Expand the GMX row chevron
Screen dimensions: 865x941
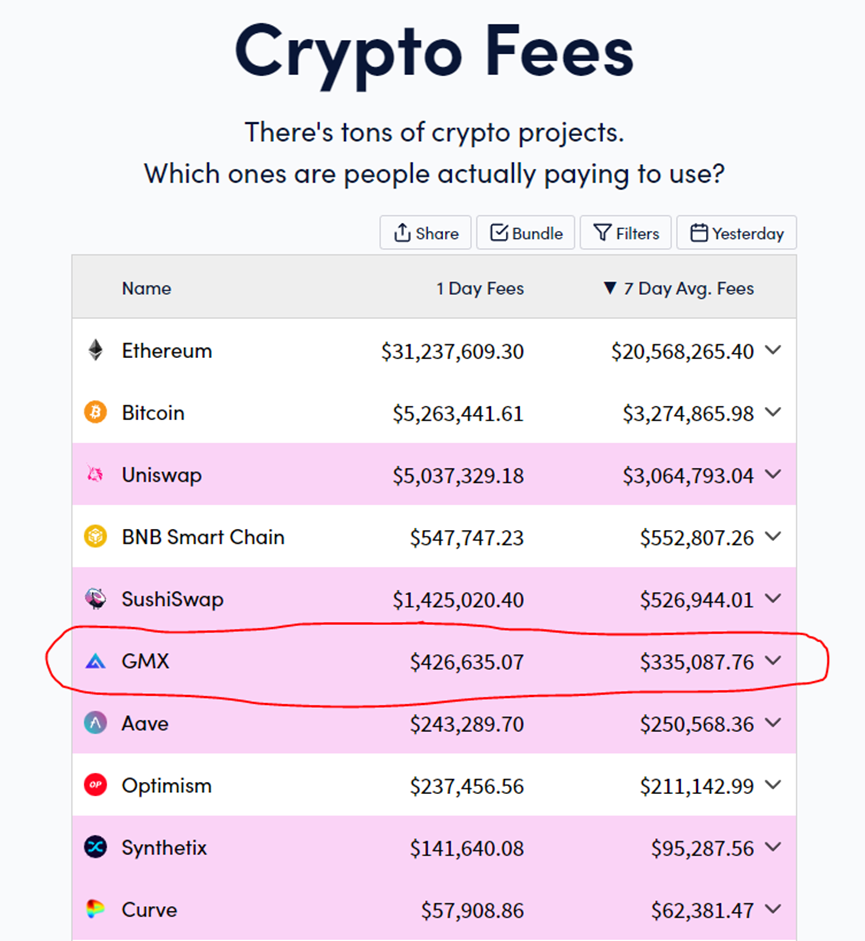click(x=772, y=660)
